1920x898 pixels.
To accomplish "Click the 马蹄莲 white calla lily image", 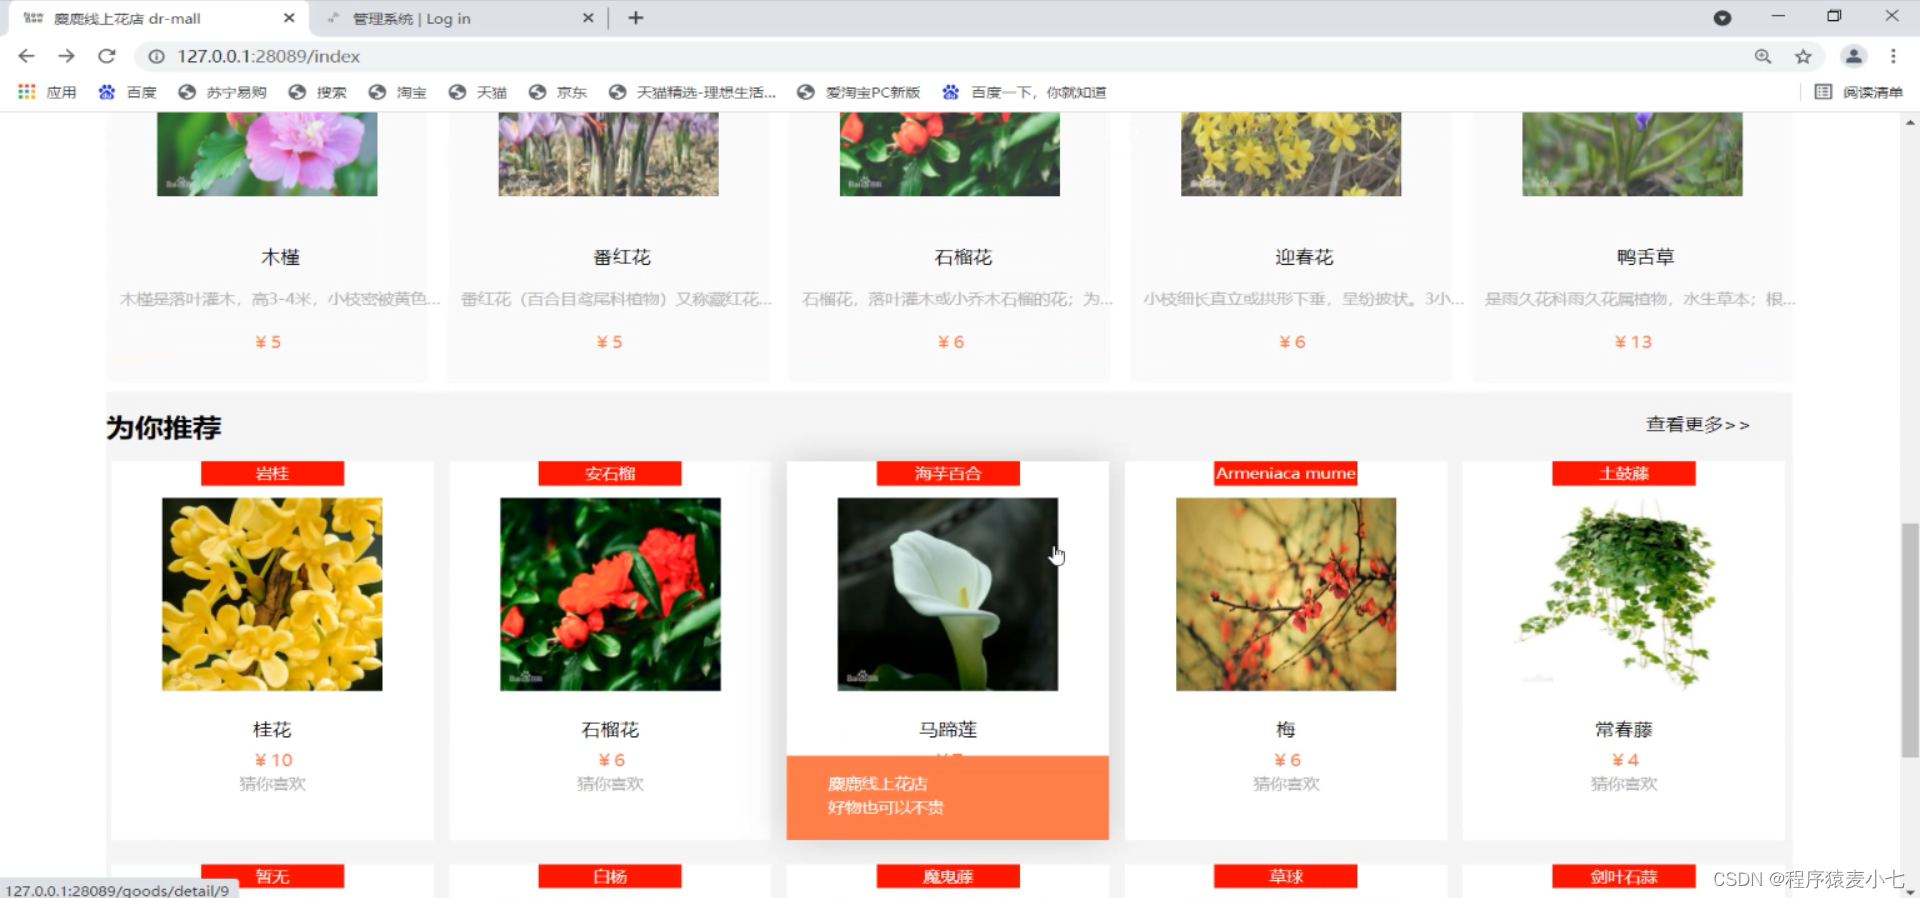I will tap(948, 594).
